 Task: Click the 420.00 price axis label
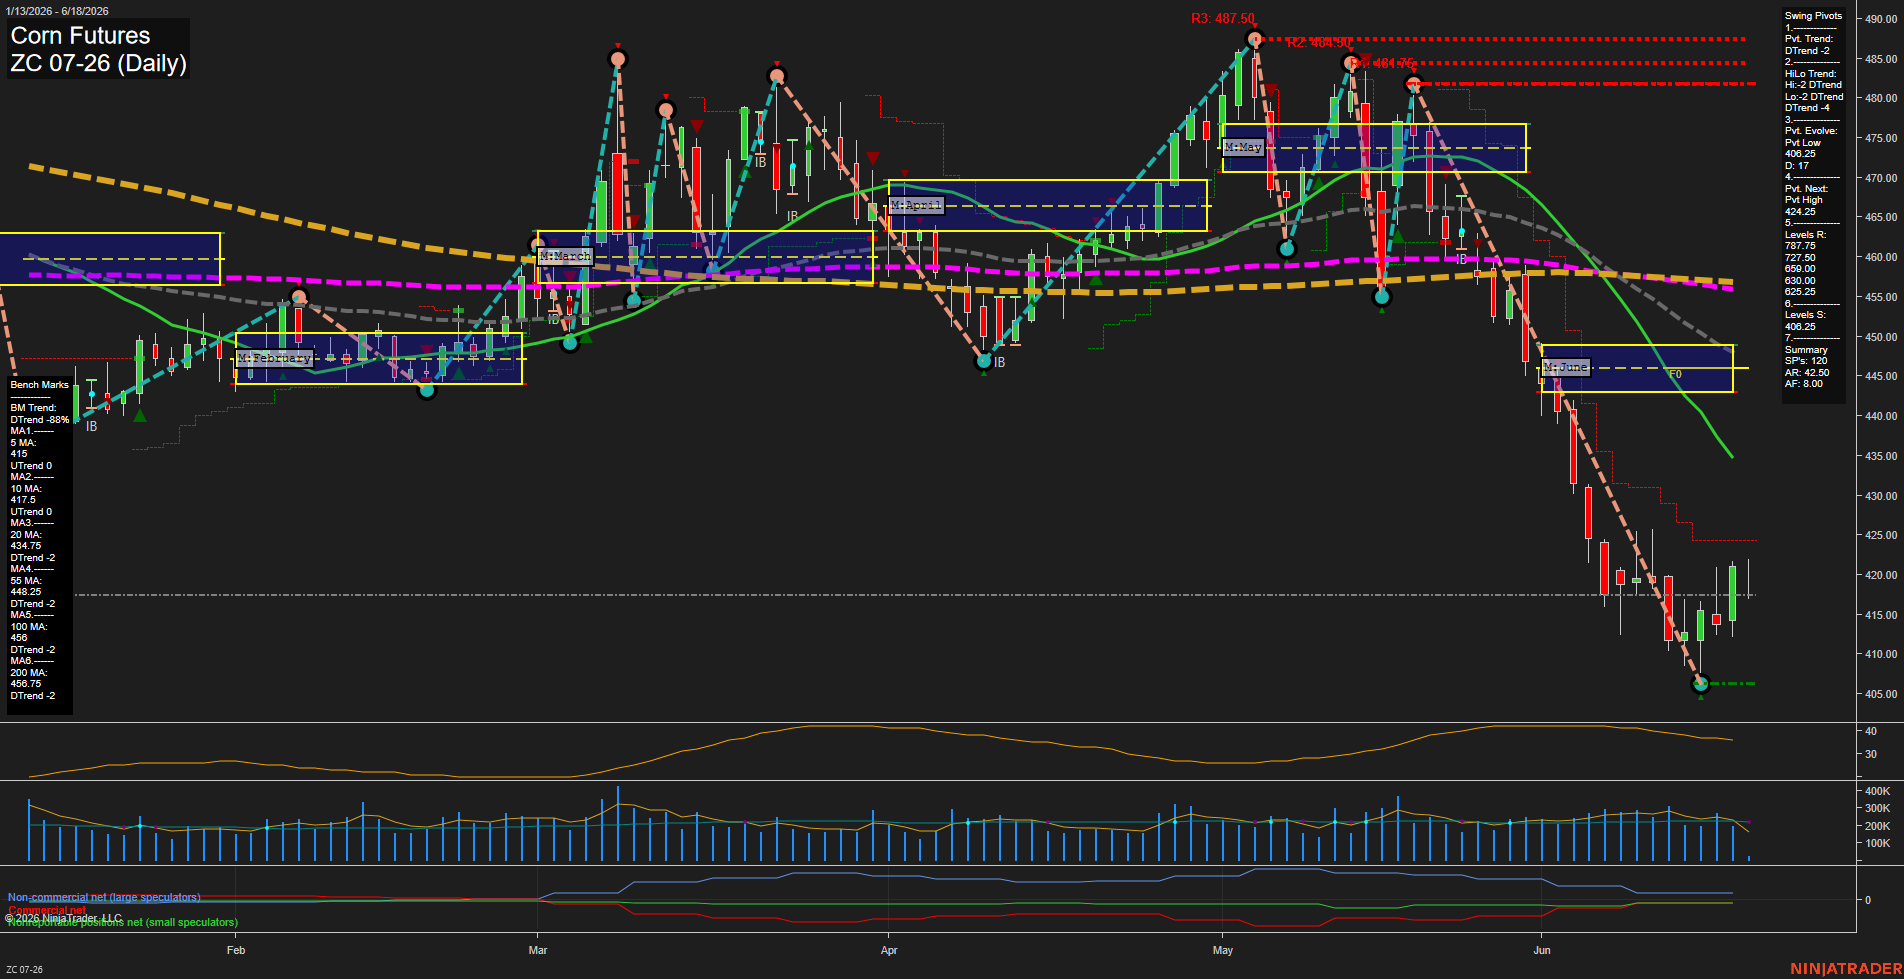[x=1881, y=575]
